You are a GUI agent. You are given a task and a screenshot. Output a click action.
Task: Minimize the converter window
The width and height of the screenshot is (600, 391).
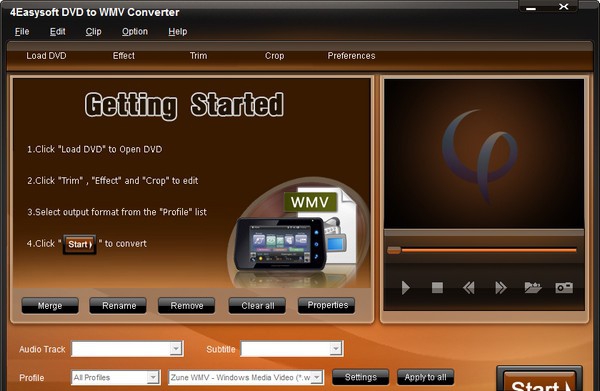[x=531, y=7]
